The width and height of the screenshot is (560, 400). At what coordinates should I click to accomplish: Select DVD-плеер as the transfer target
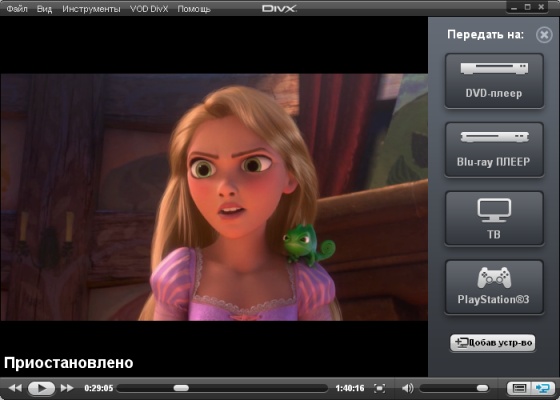pos(494,81)
